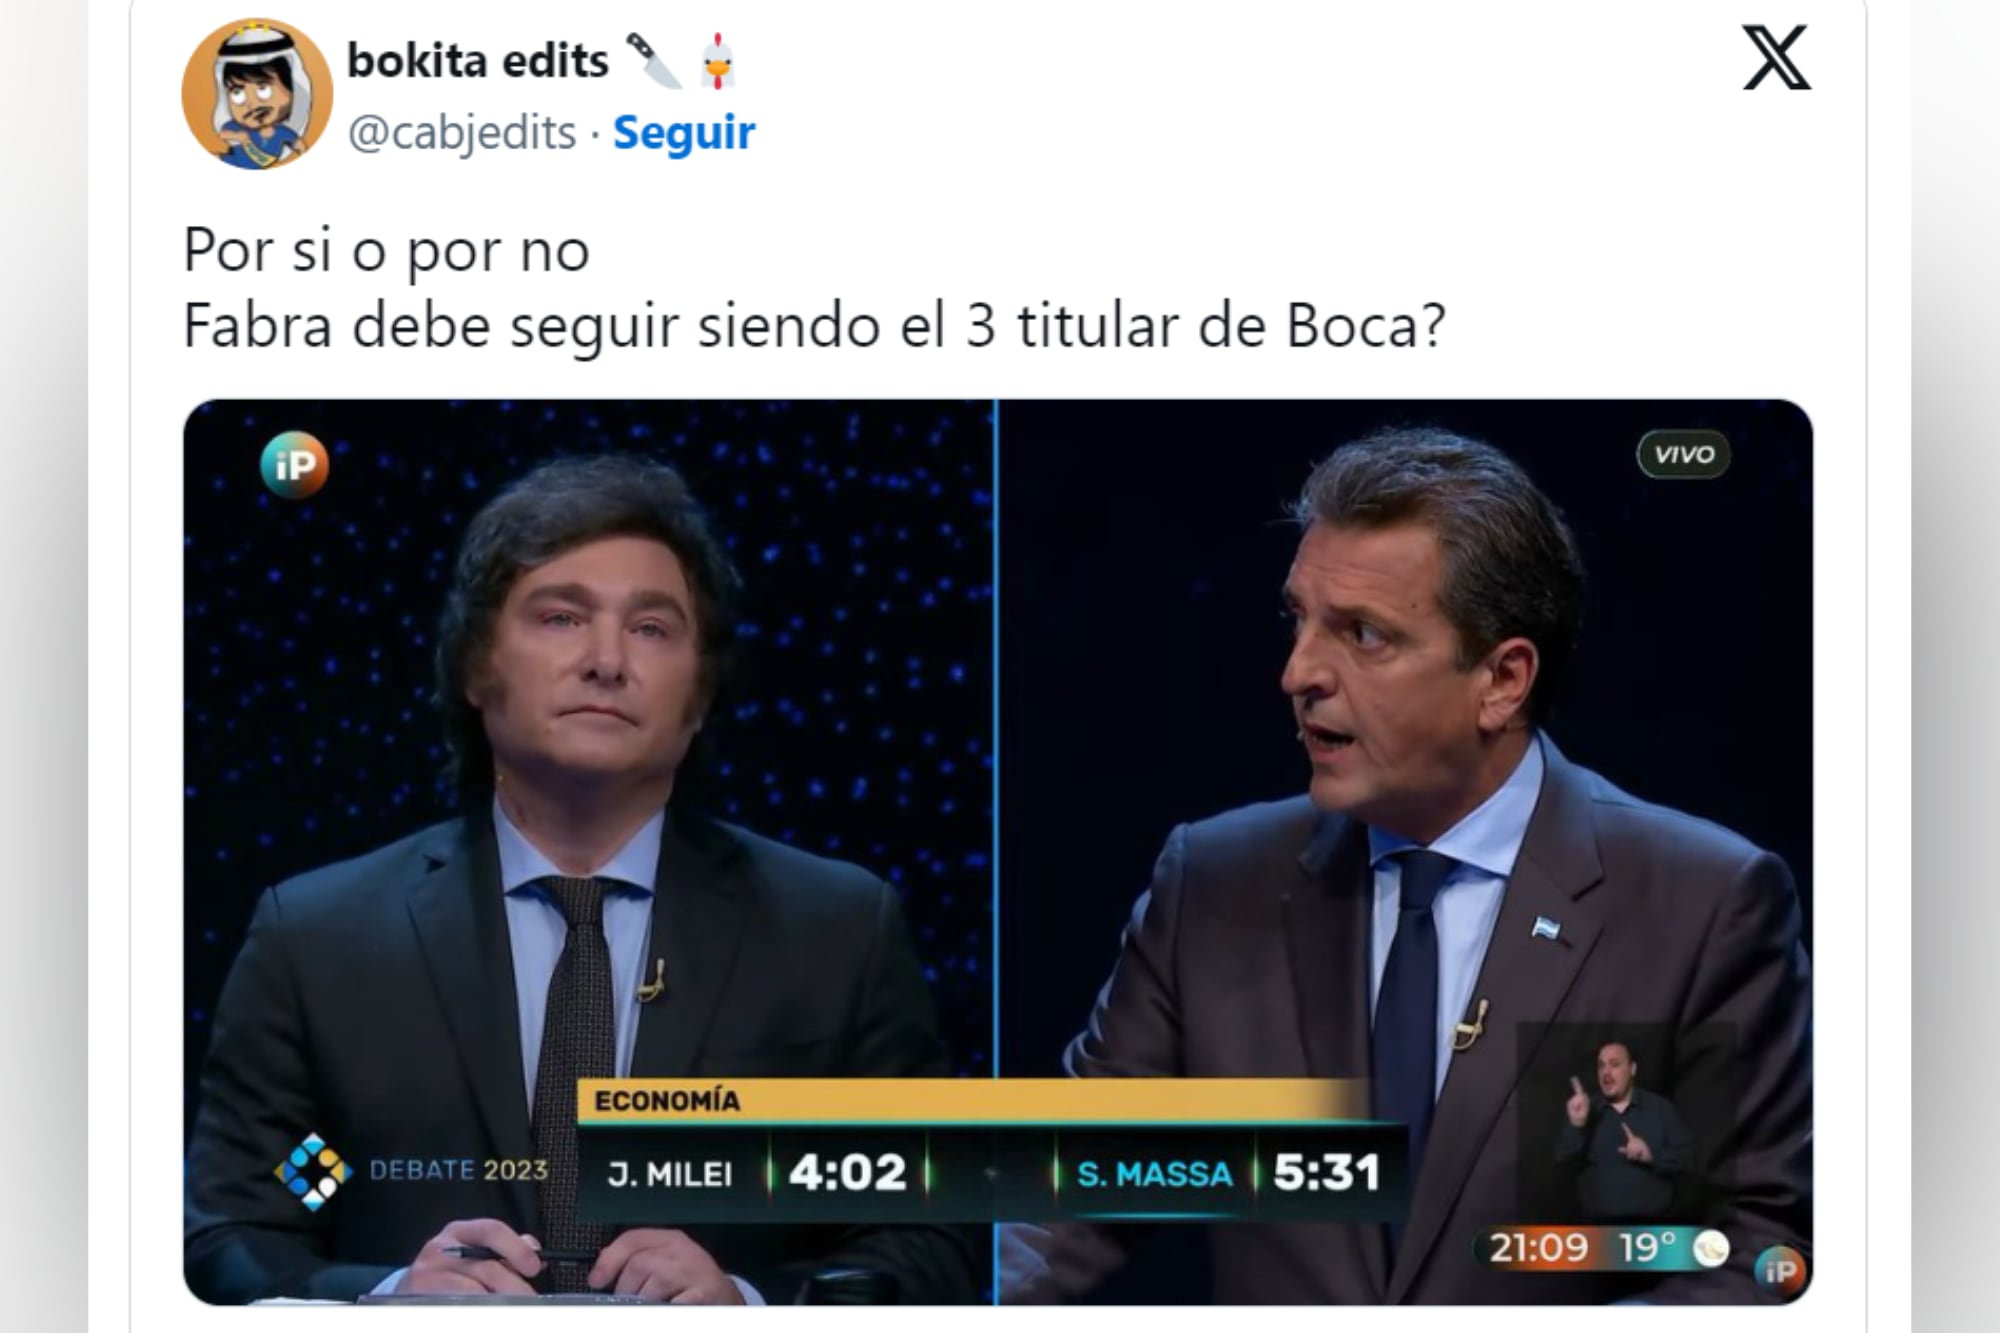Click the sign language interpreter inset
Screen dimensions: 2000x1333
tap(1627, 1124)
